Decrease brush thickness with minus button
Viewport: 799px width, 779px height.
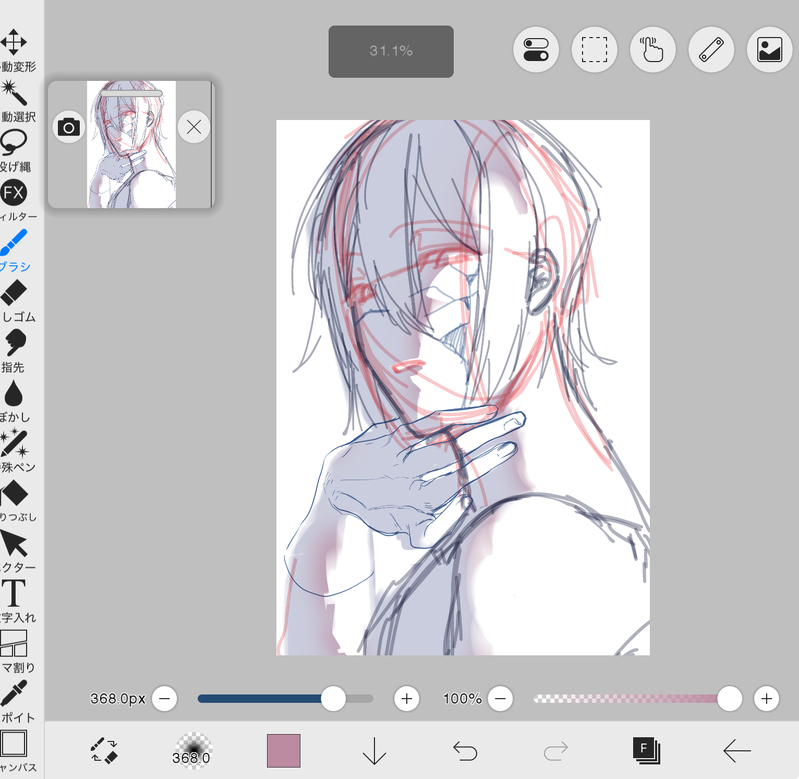click(165, 698)
